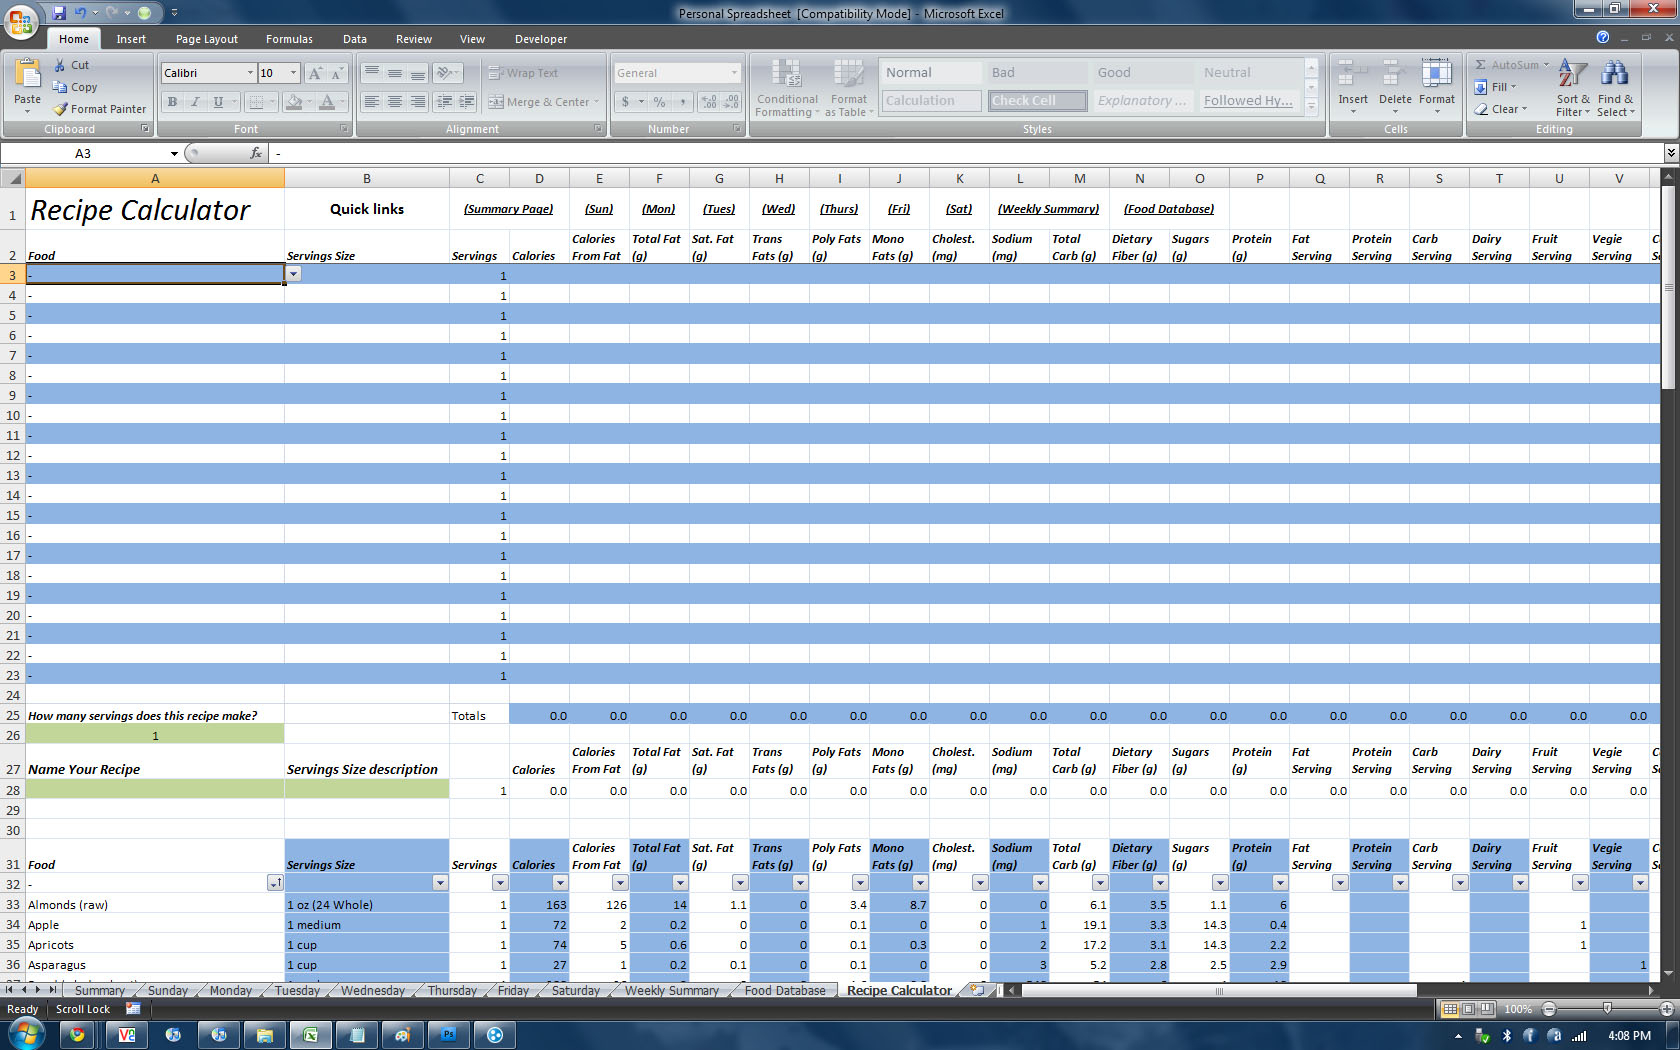This screenshot has width=1680, height=1050.
Task: Select the Format Painter tool
Action: [100, 109]
